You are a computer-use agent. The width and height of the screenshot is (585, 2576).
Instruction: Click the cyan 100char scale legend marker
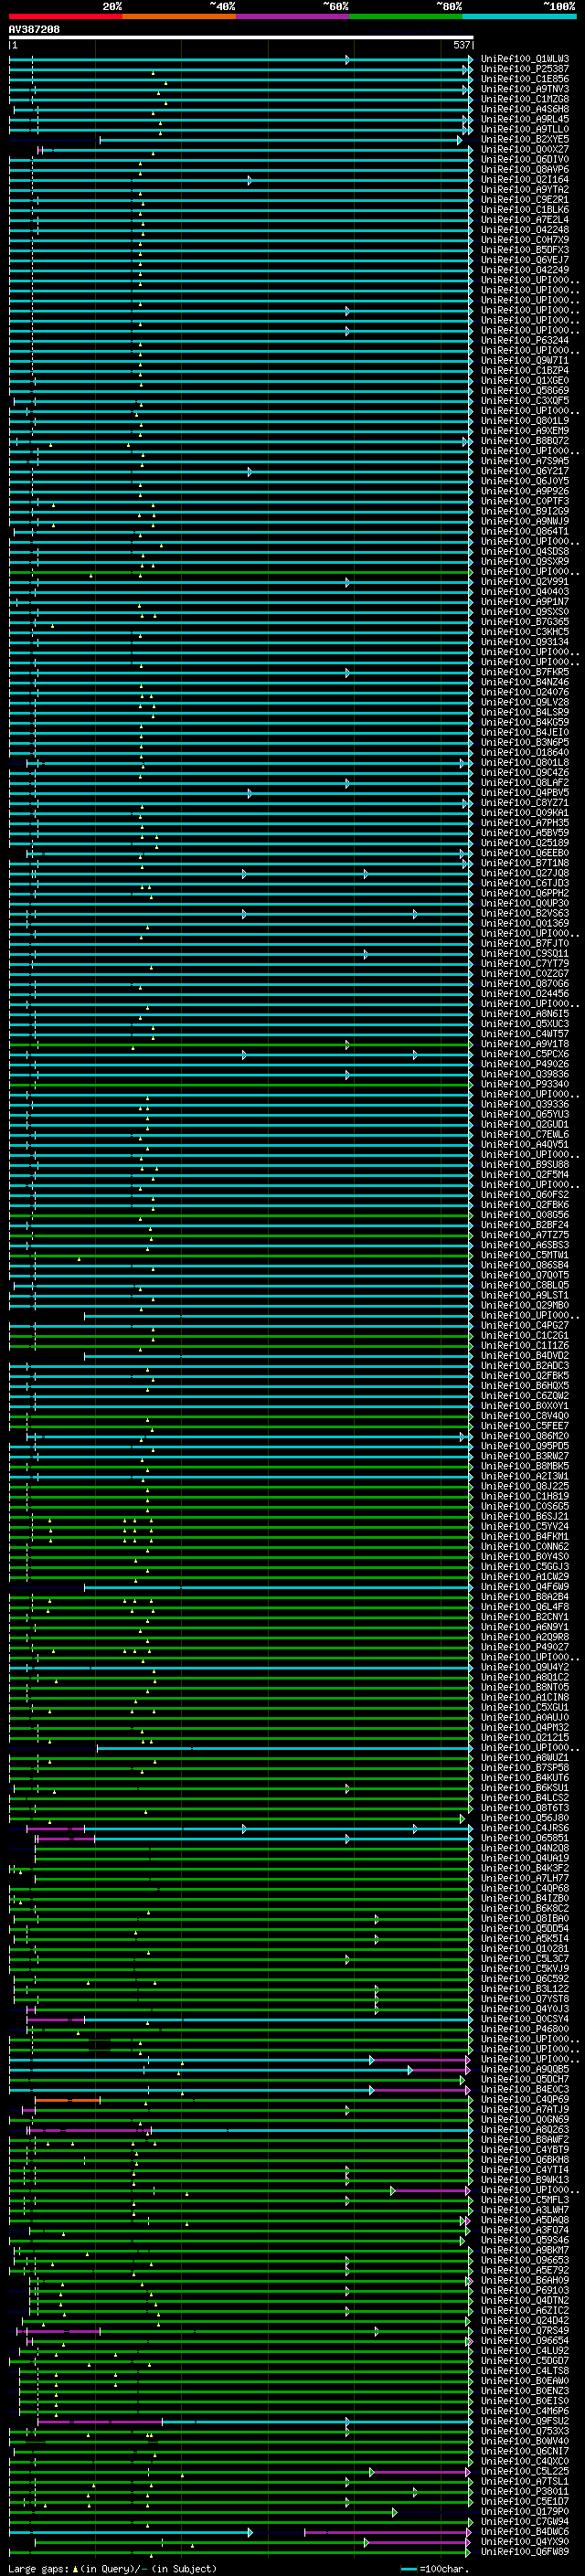408,2569
